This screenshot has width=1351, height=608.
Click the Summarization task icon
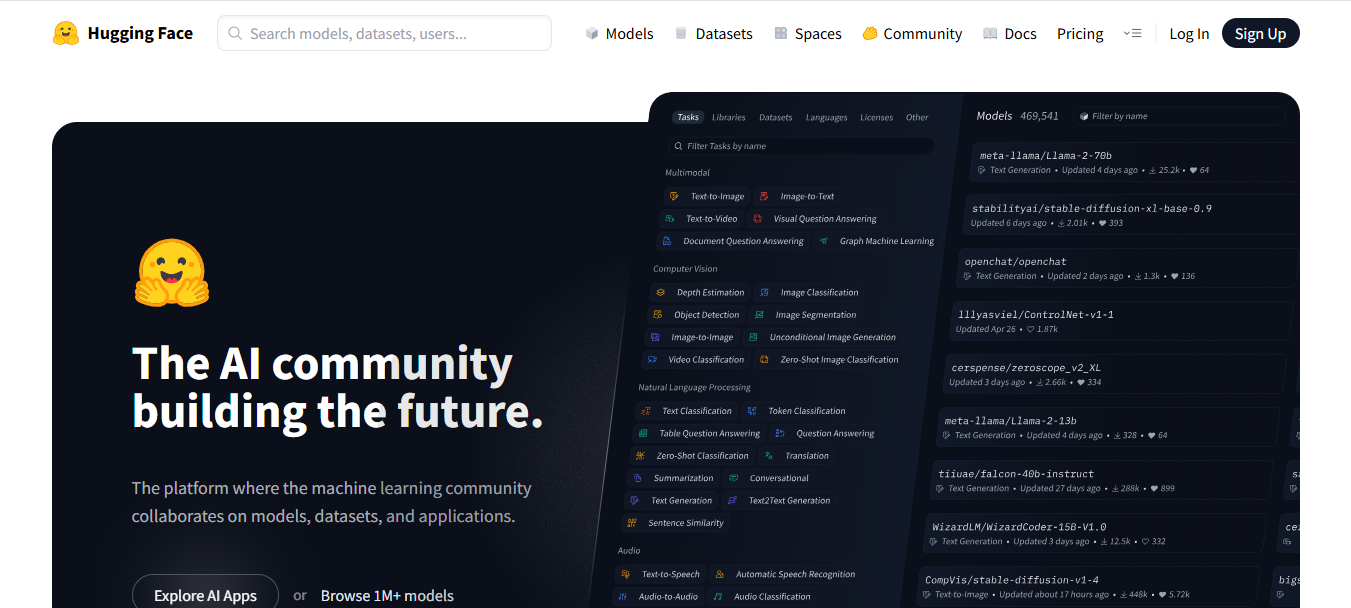click(x=638, y=478)
